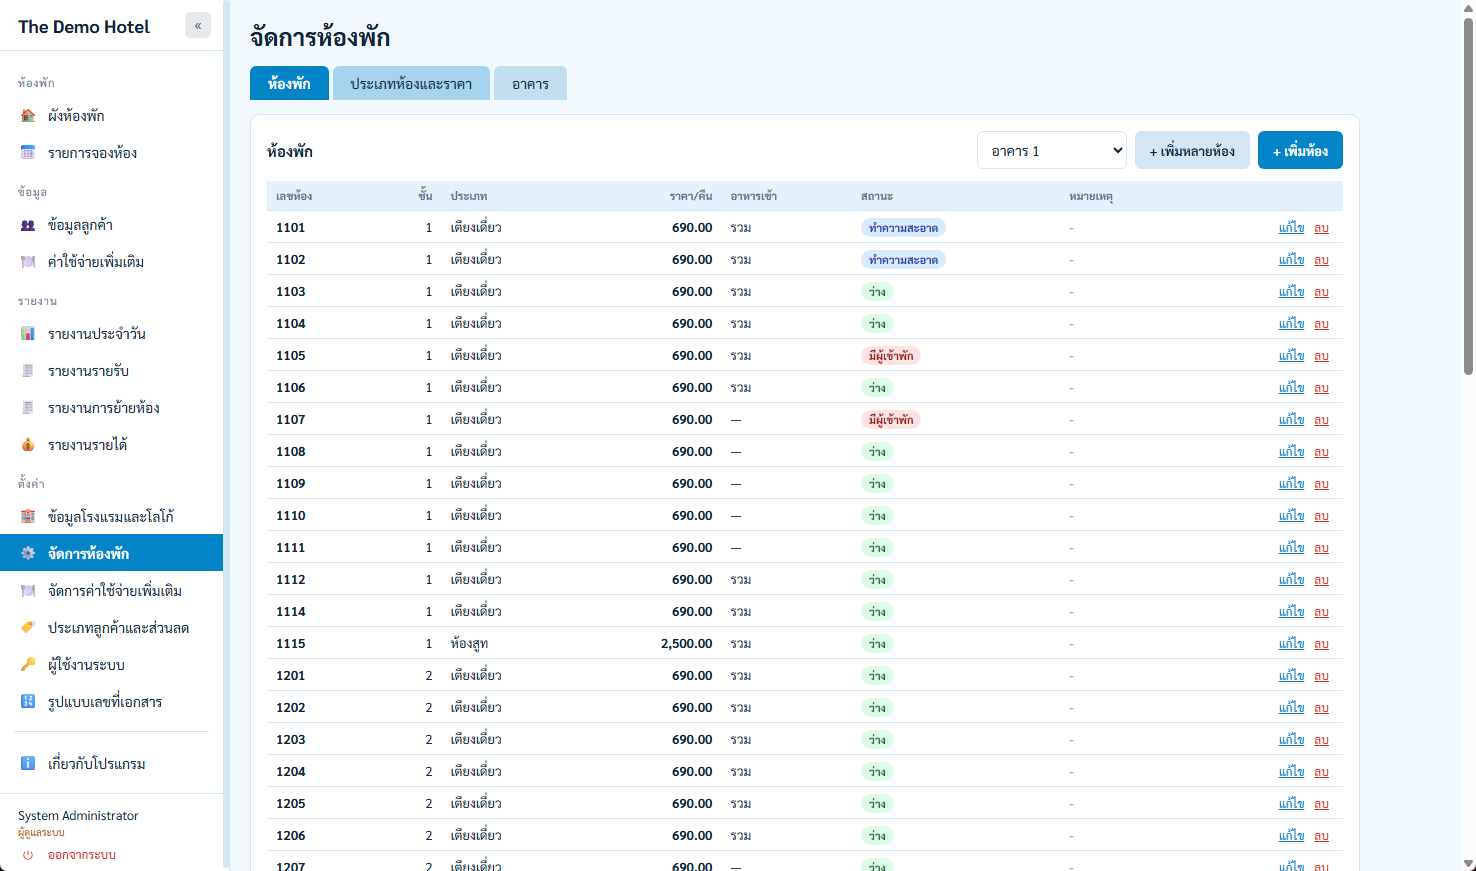Switch to the ห้องพัก tab
The width and height of the screenshot is (1476, 871).
coord(289,83)
